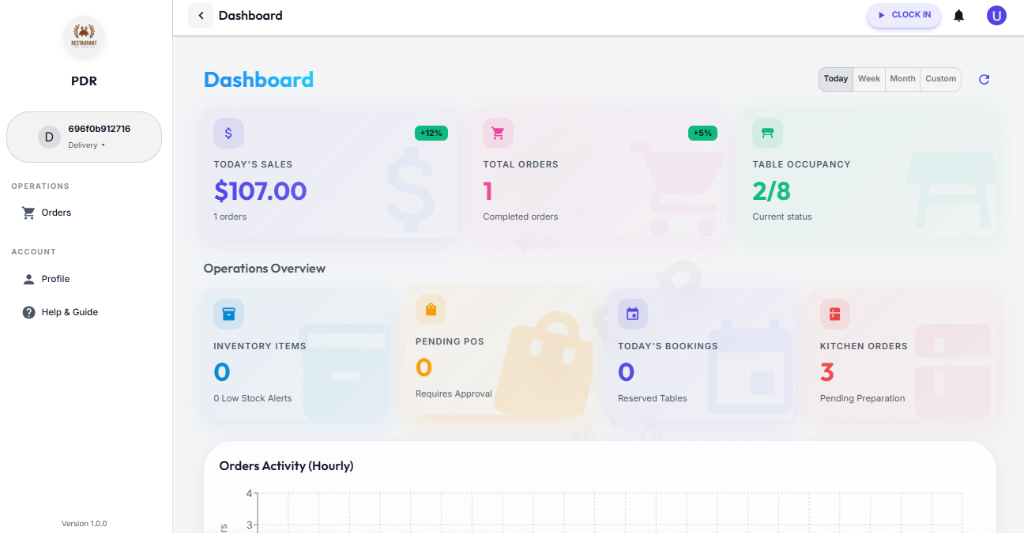Open Help & Guide page
1024x533 pixels.
click(69, 312)
